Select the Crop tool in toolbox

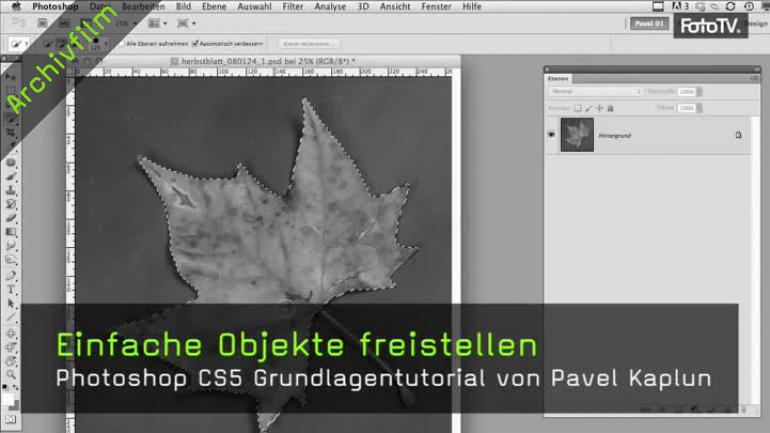11,133
